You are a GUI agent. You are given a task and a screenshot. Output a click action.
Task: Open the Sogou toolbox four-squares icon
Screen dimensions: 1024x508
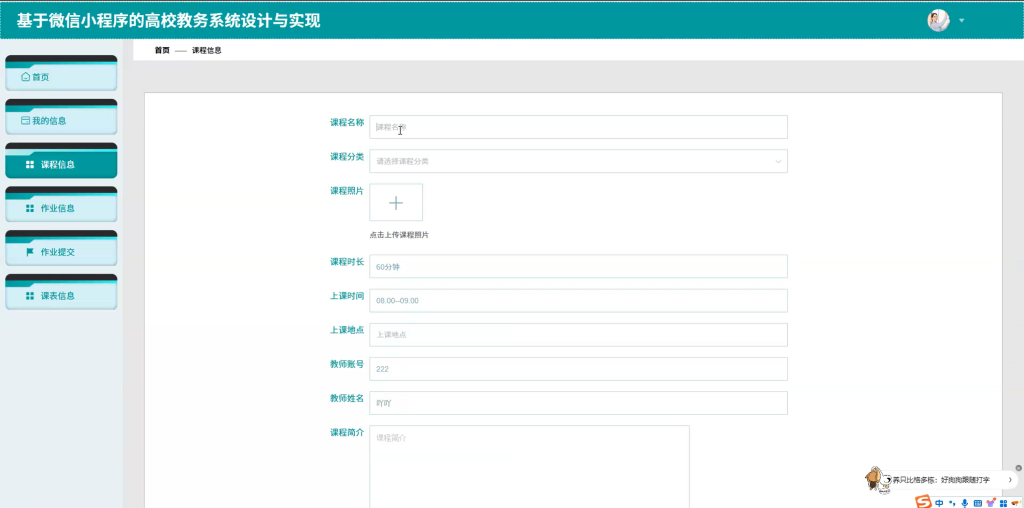click(1003, 503)
